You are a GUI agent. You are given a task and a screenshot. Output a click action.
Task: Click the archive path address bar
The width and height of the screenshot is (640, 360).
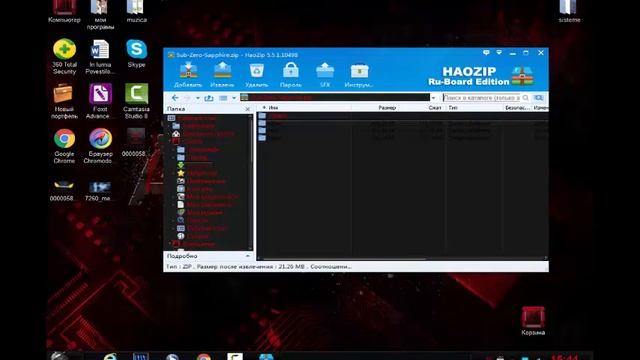point(335,98)
